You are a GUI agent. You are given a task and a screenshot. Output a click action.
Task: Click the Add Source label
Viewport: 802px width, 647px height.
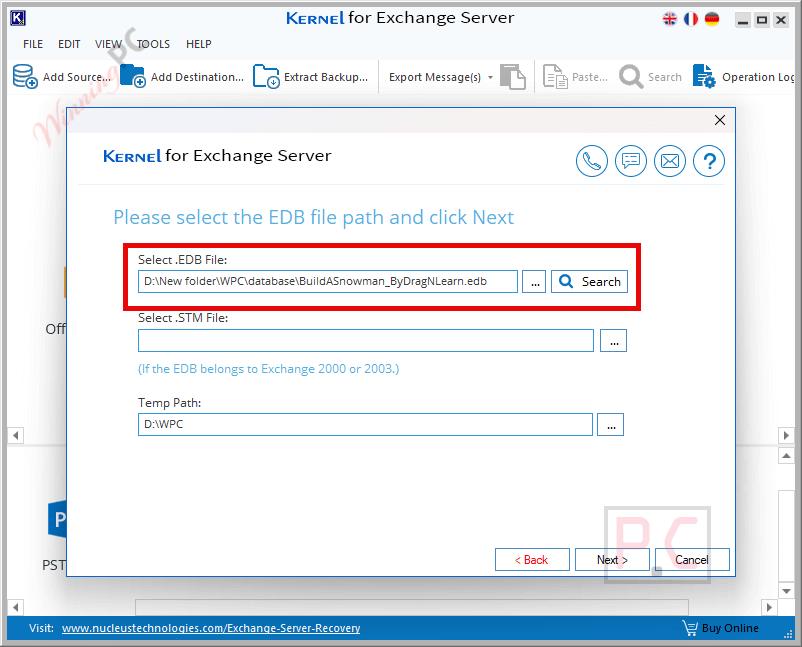(x=77, y=77)
